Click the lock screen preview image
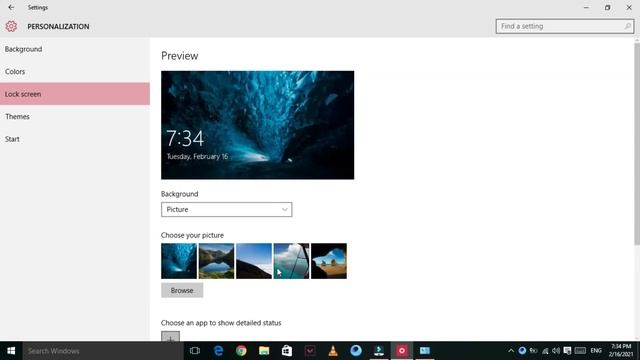The width and height of the screenshot is (640, 360). click(258, 125)
